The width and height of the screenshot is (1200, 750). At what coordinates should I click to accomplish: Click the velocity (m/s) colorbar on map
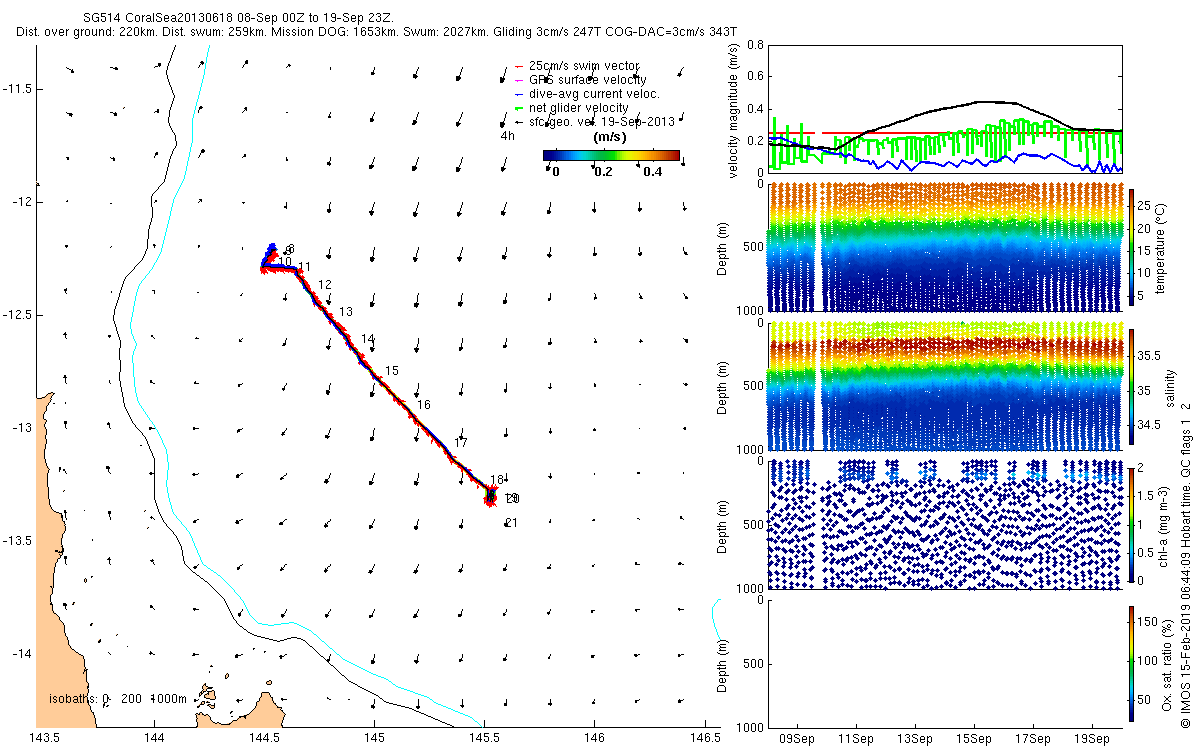(x=611, y=156)
